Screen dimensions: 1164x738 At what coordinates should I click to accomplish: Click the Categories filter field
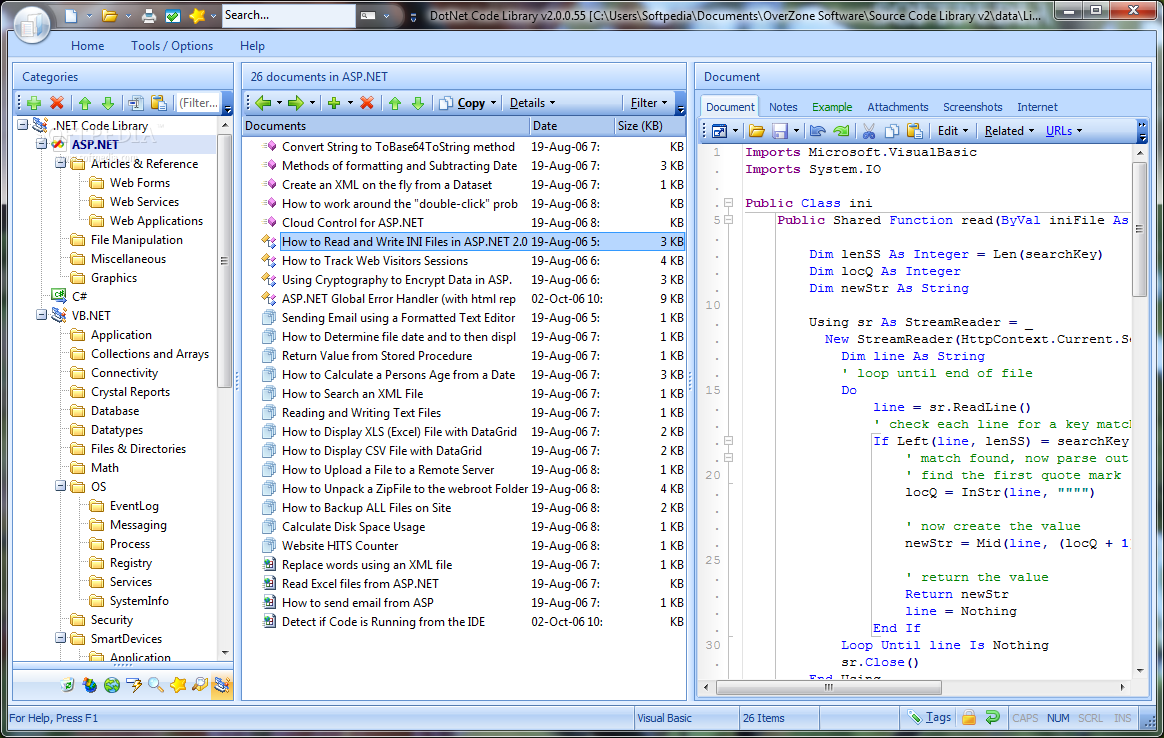coord(198,103)
